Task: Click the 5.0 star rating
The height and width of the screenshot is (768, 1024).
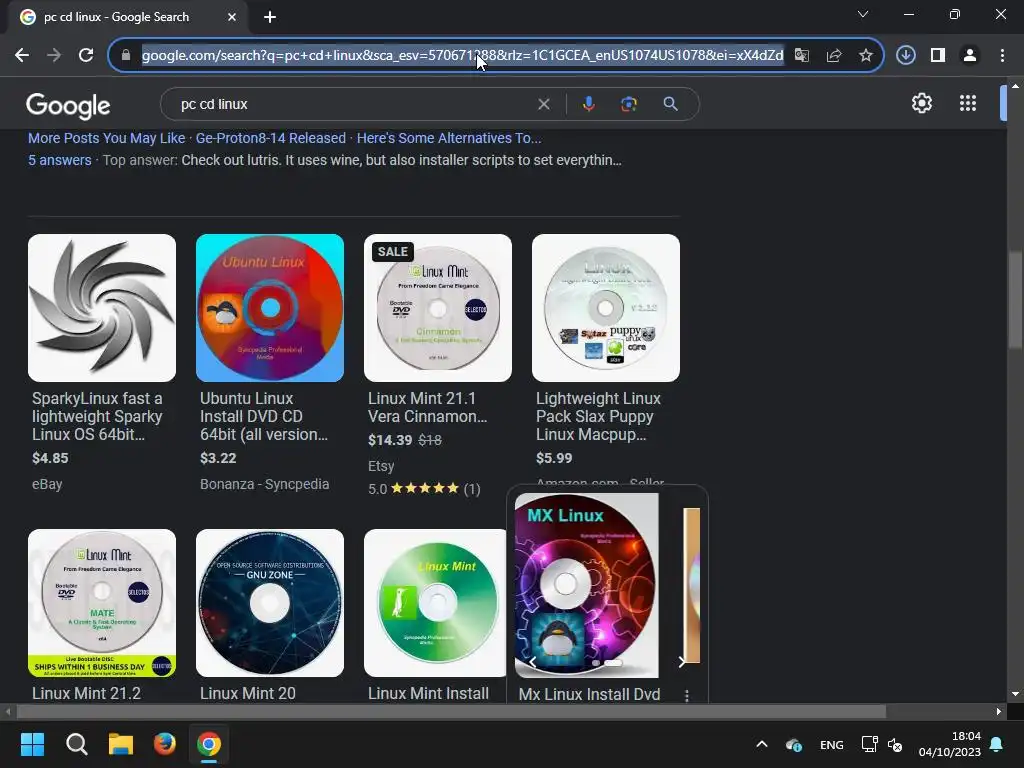Action: (424, 489)
